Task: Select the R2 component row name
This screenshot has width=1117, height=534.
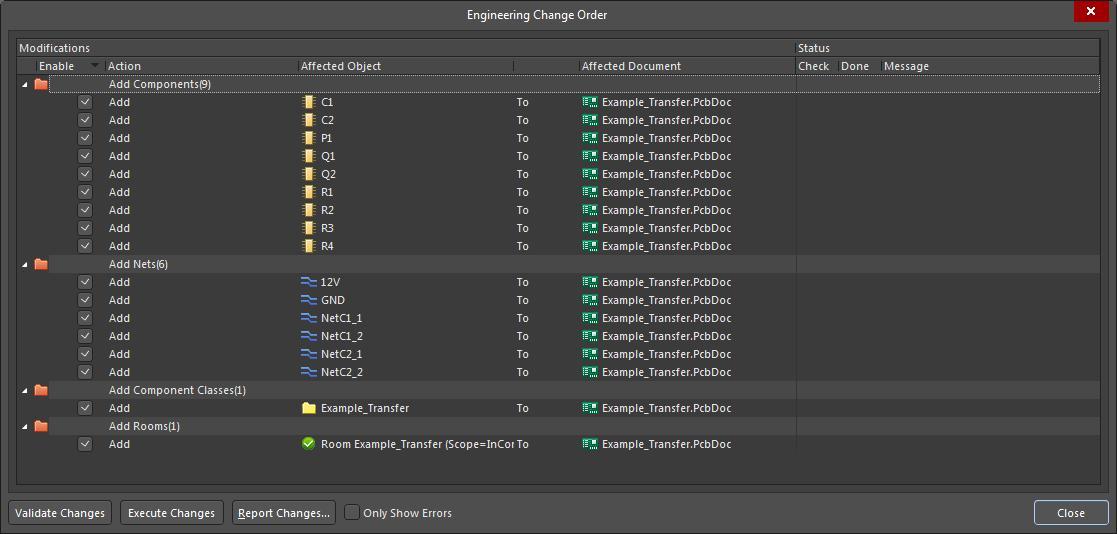Action: coord(328,210)
